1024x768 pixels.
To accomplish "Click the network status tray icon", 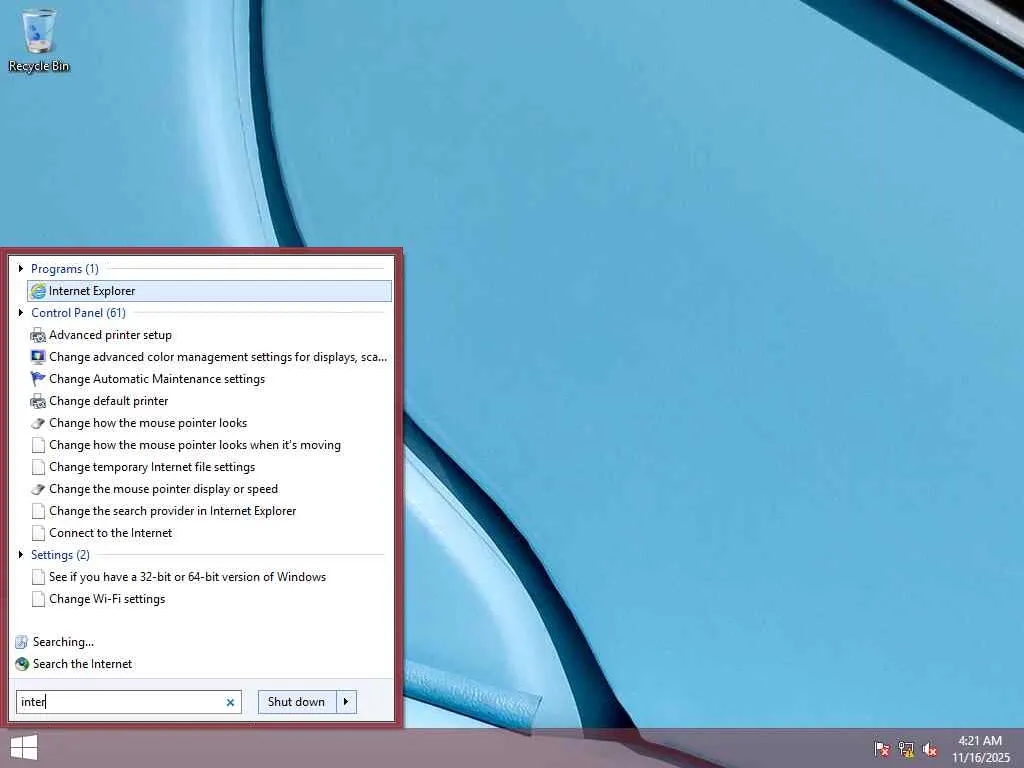I will (x=905, y=748).
